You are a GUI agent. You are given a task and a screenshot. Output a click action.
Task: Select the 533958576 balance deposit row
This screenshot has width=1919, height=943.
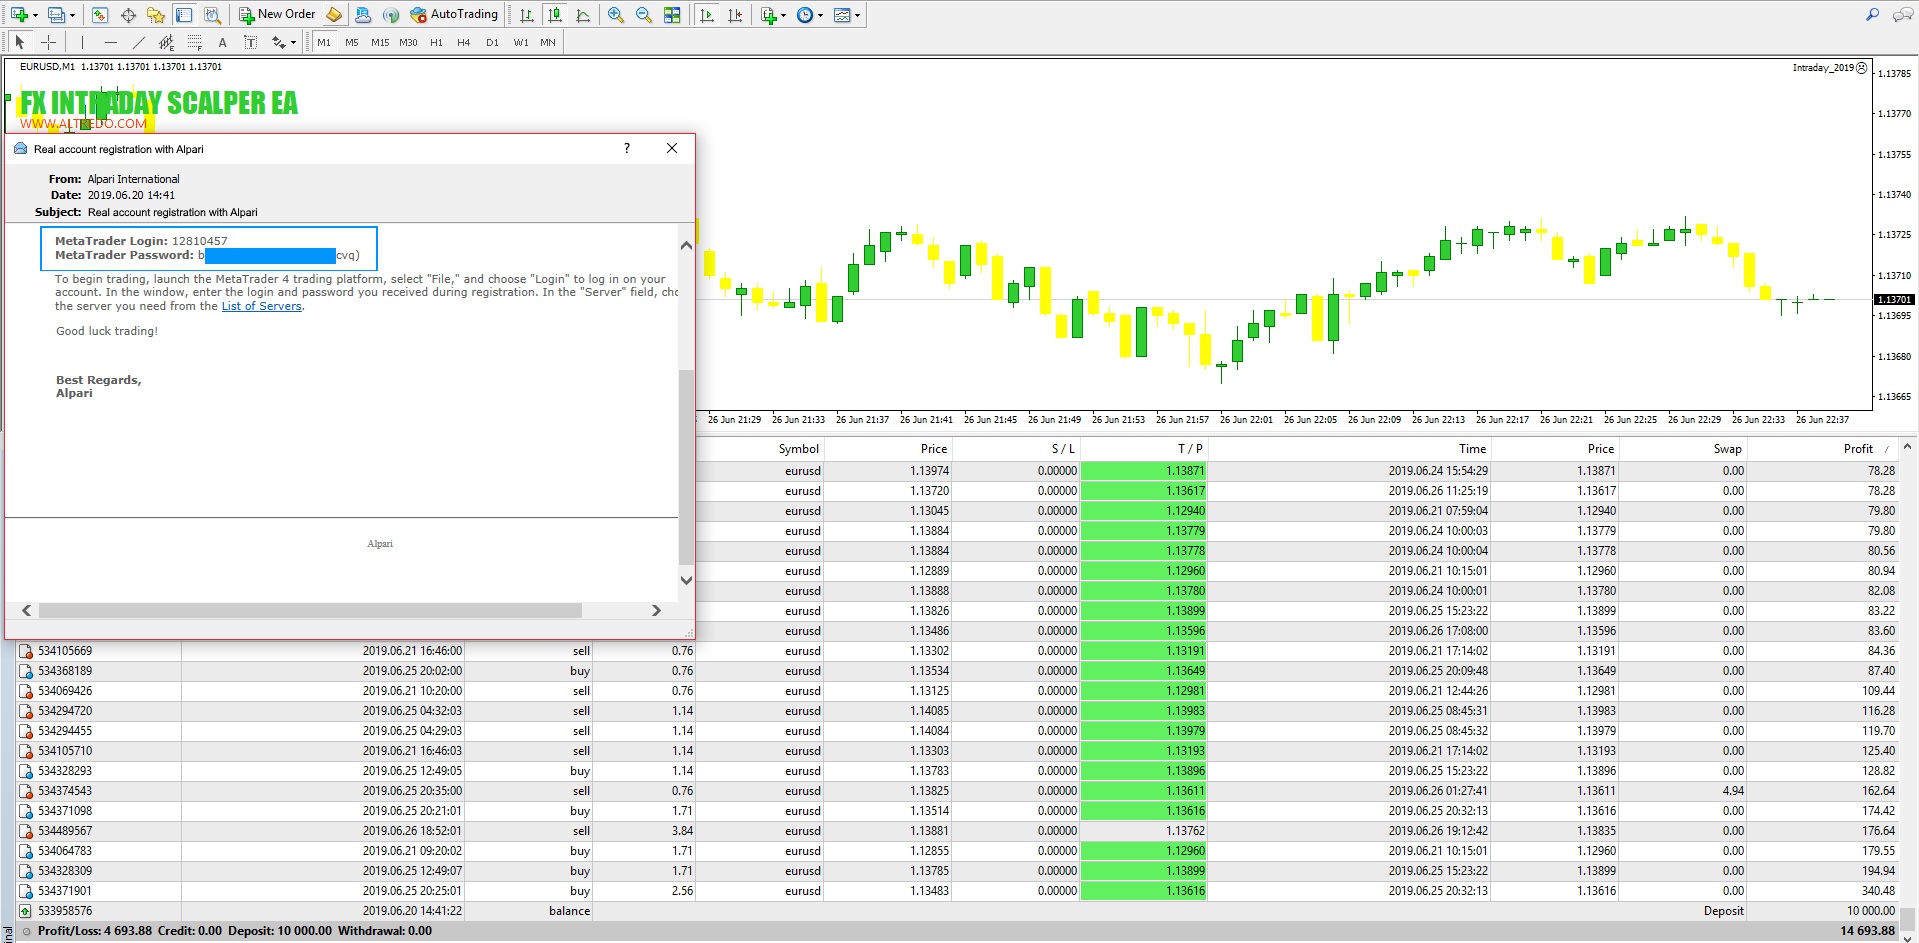pyautogui.click(x=957, y=911)
